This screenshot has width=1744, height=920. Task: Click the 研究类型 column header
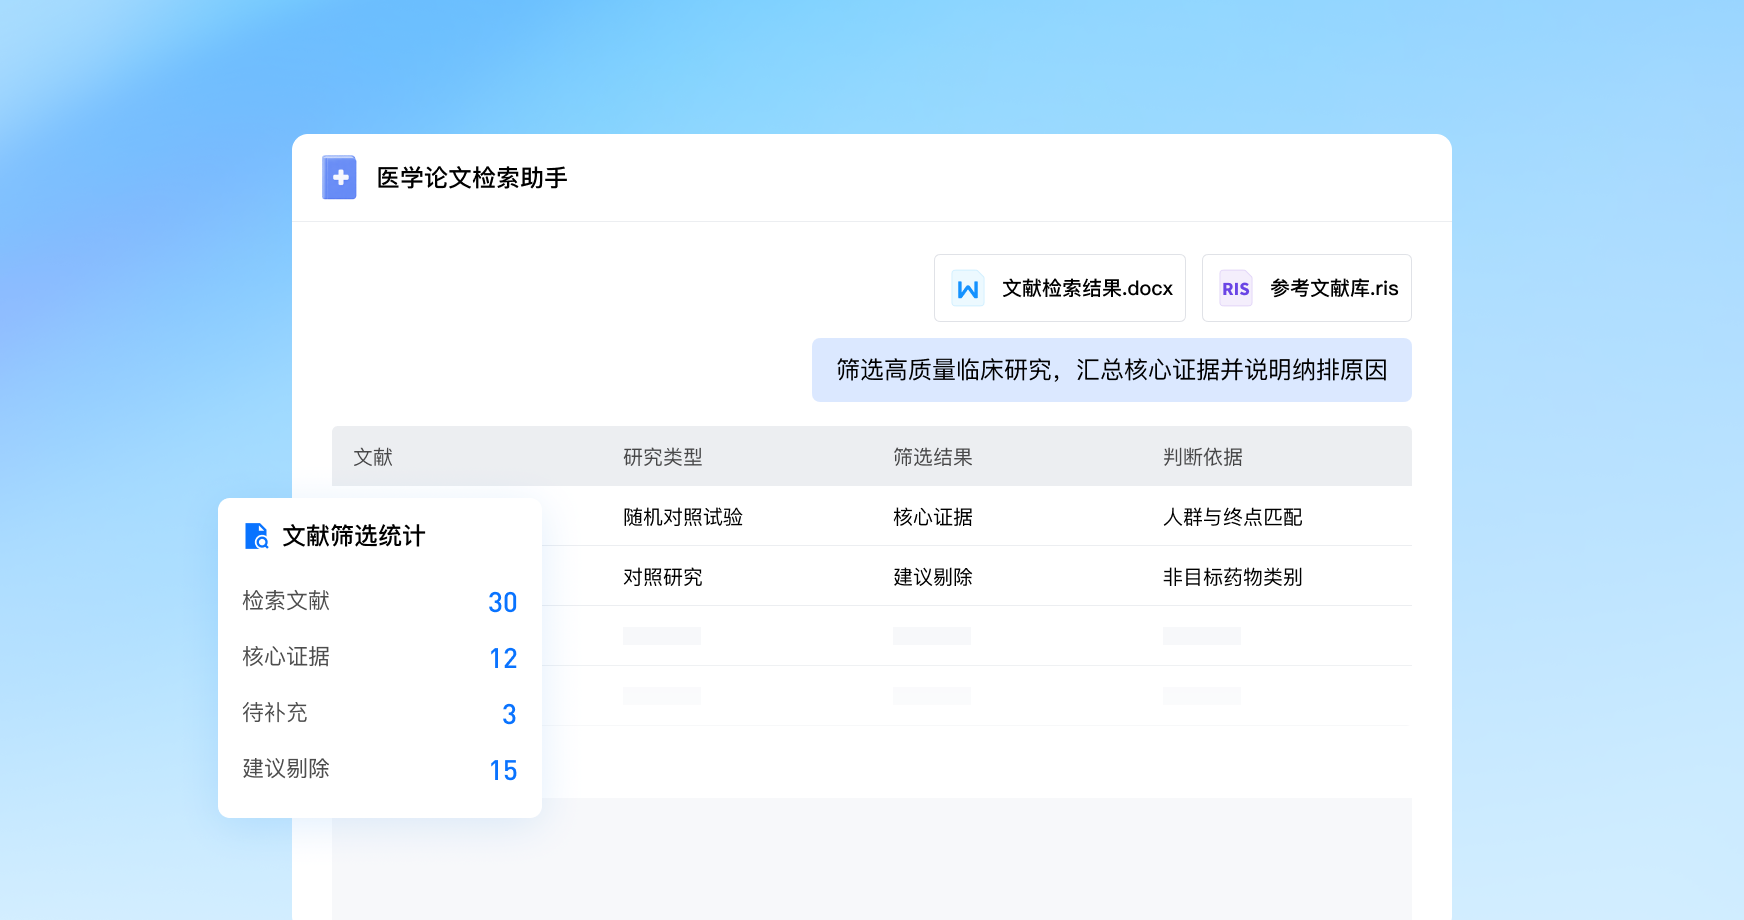[x=663, y=457]
